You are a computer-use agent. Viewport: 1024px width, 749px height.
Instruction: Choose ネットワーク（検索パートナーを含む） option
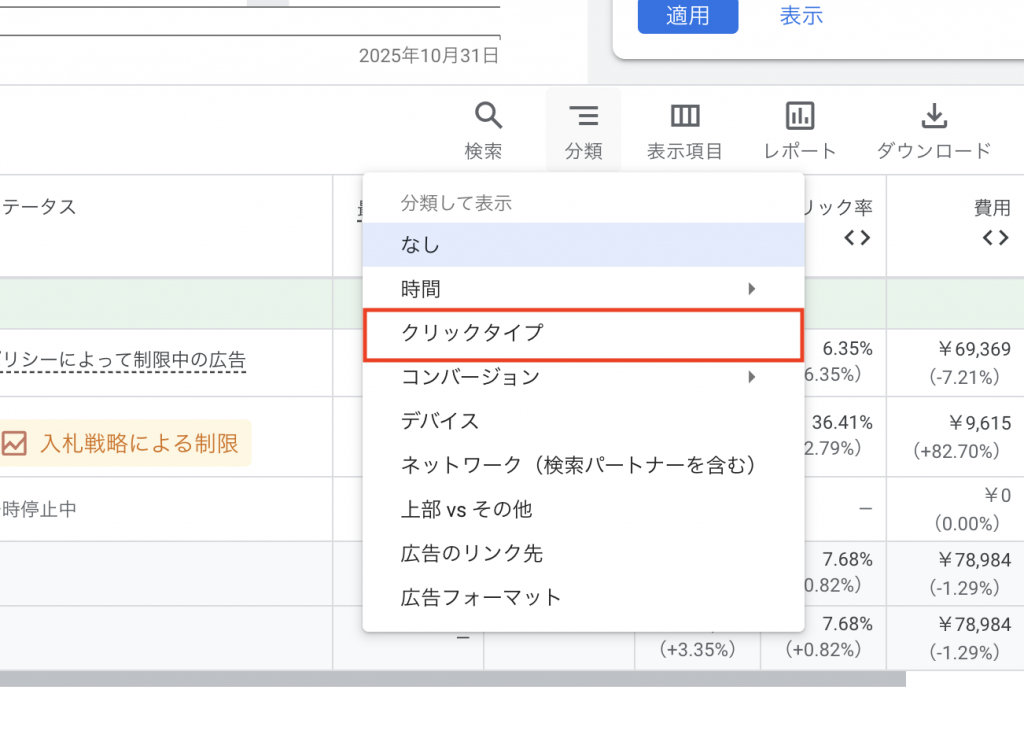(578, 465)
